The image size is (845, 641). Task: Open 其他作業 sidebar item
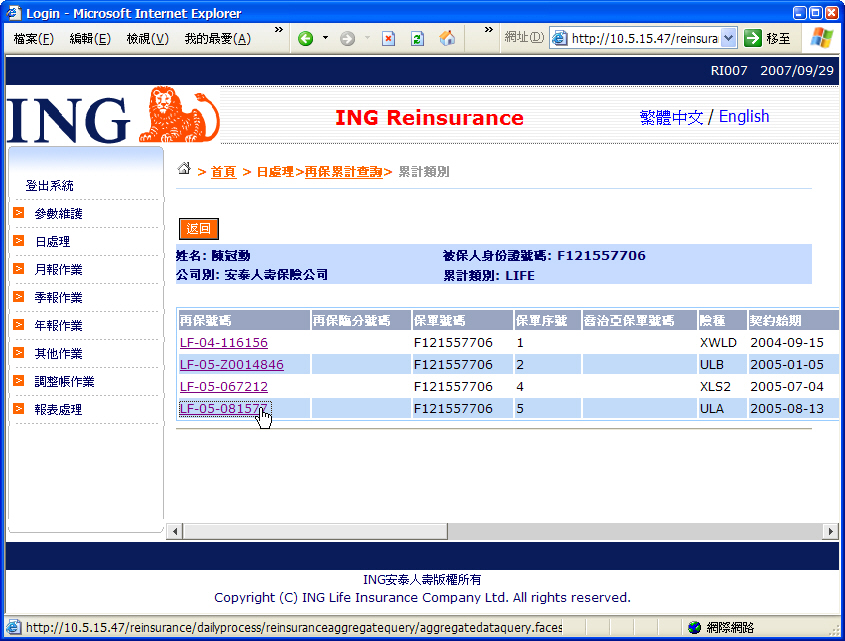tap(58, 354)
